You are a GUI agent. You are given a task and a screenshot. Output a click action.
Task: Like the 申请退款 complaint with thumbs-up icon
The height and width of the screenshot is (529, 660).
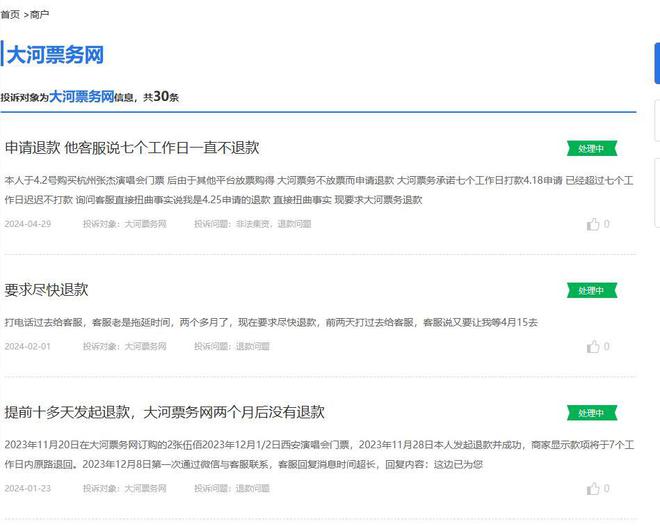point(594,224)
